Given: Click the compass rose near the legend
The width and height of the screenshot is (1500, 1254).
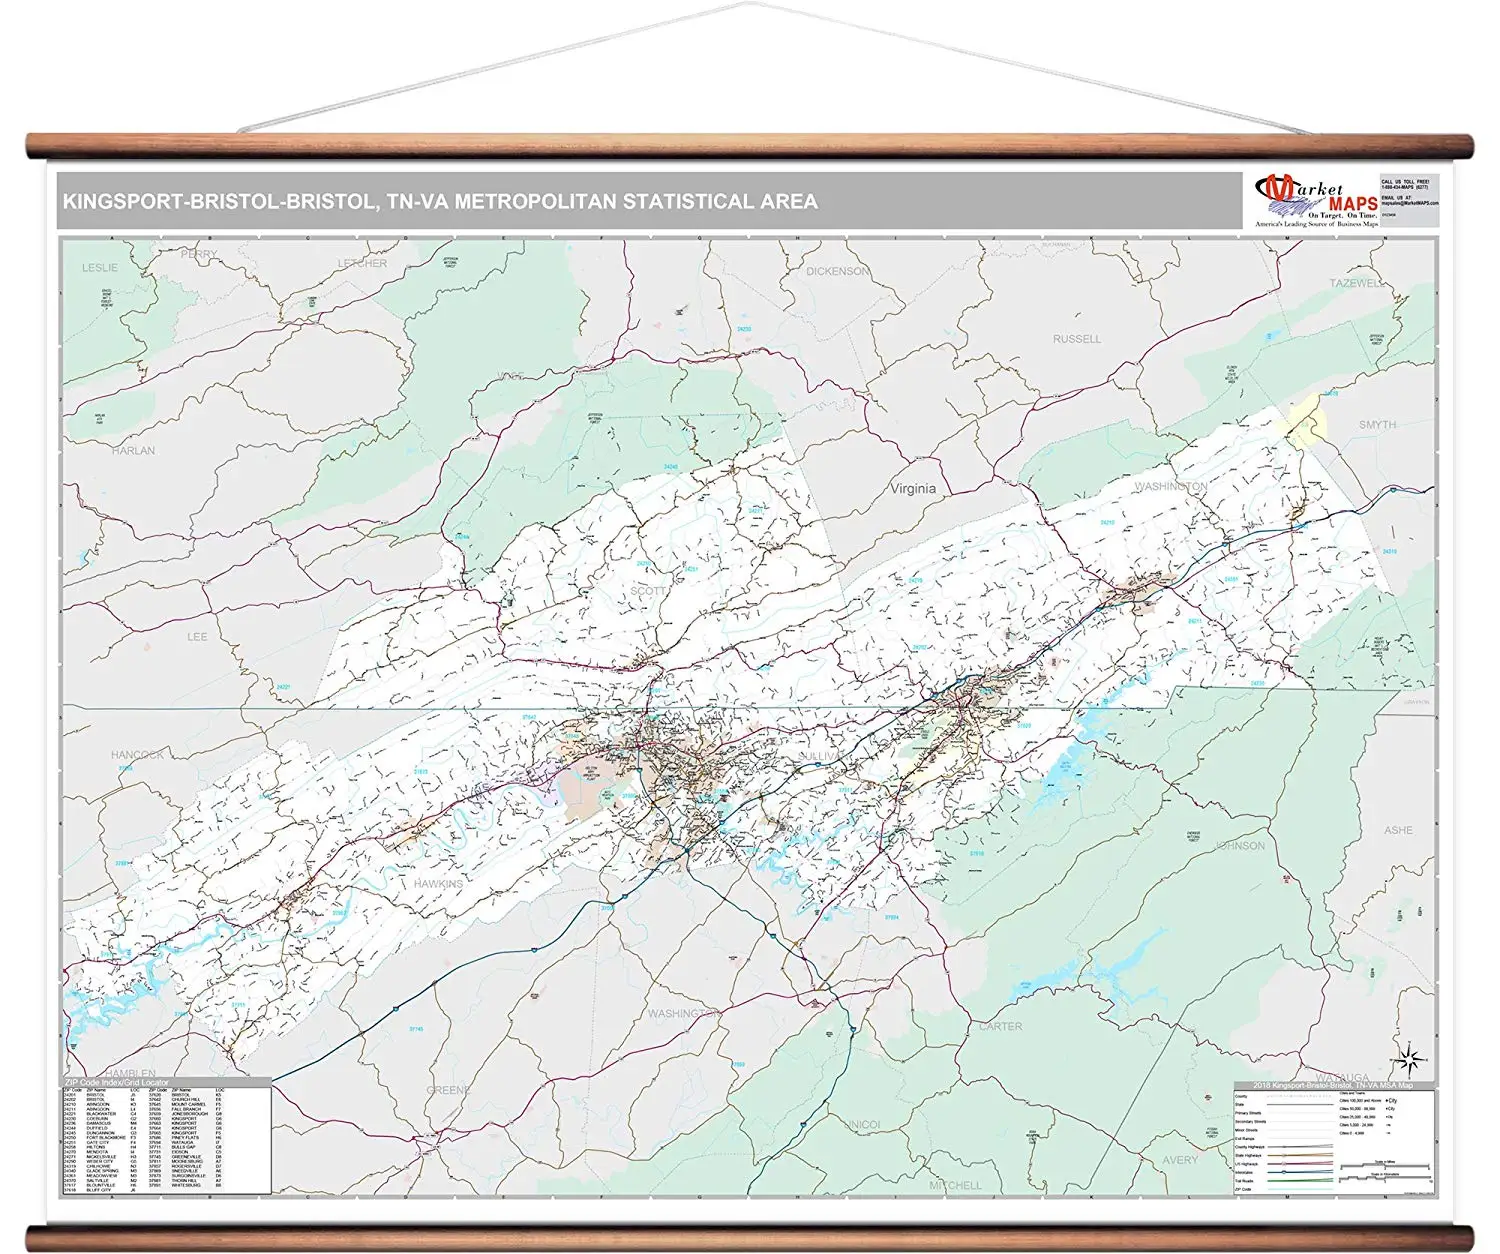Looking at the screenshot, I should pos(1409,1060).
